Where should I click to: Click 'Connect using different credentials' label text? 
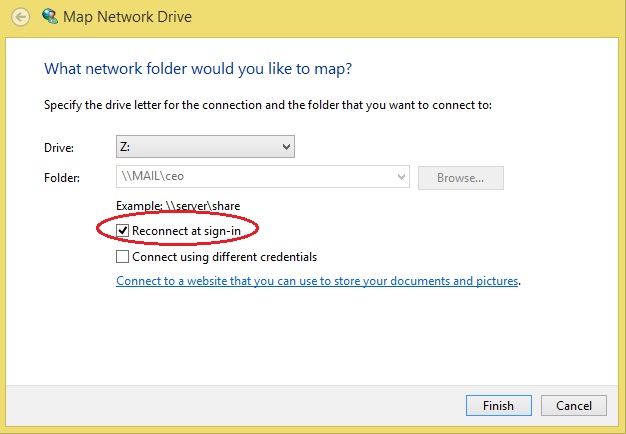(x=225, y=257)
